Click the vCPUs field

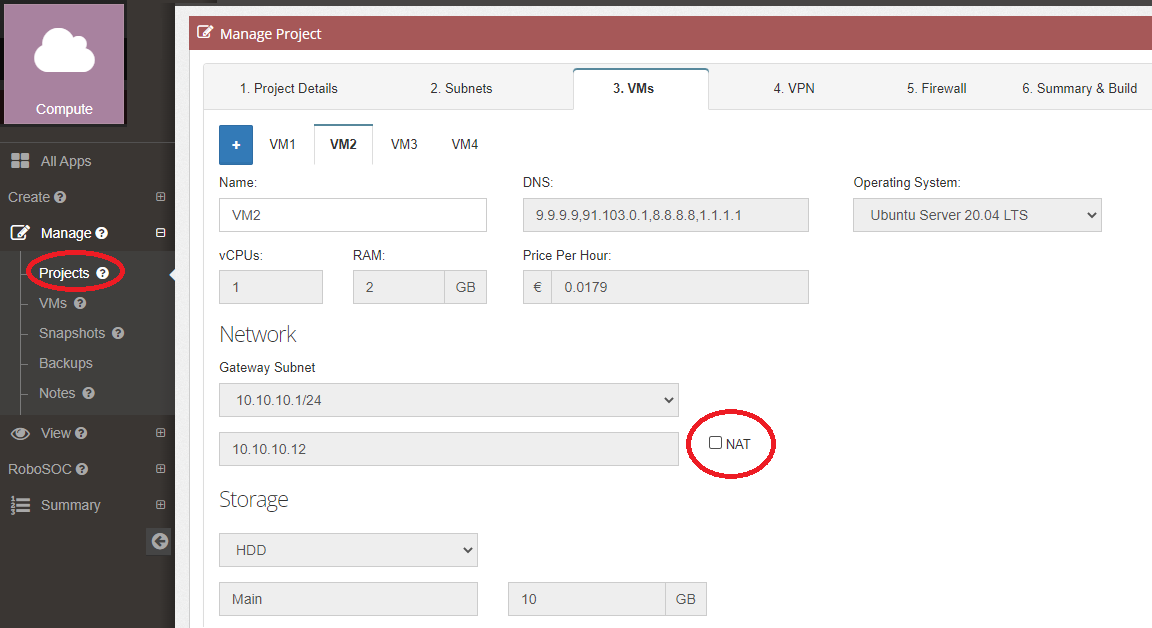pos(270,287)
